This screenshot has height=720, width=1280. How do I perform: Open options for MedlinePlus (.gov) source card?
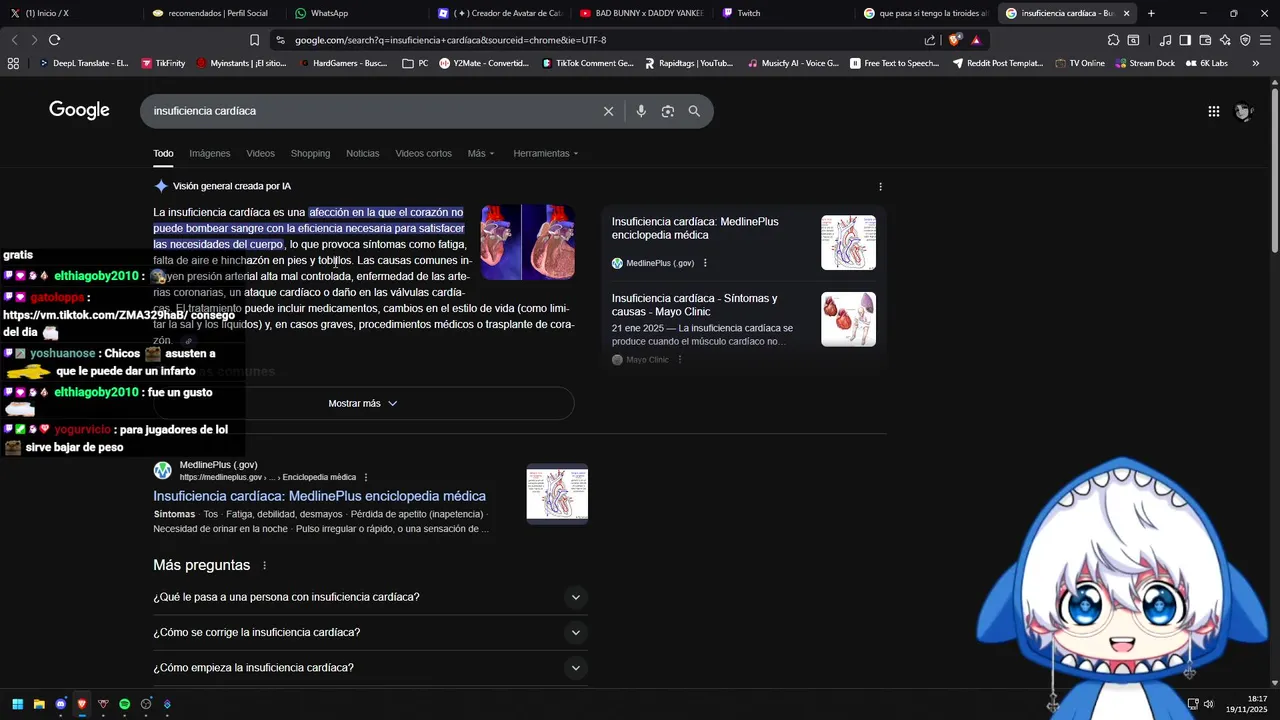point(705,263)
